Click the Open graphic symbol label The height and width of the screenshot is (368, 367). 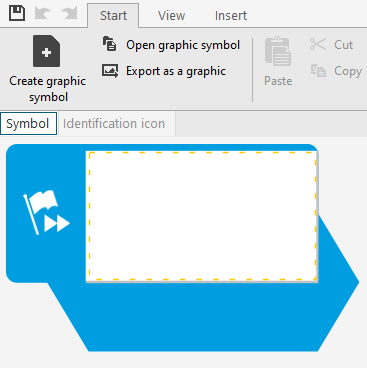[183, 45]
